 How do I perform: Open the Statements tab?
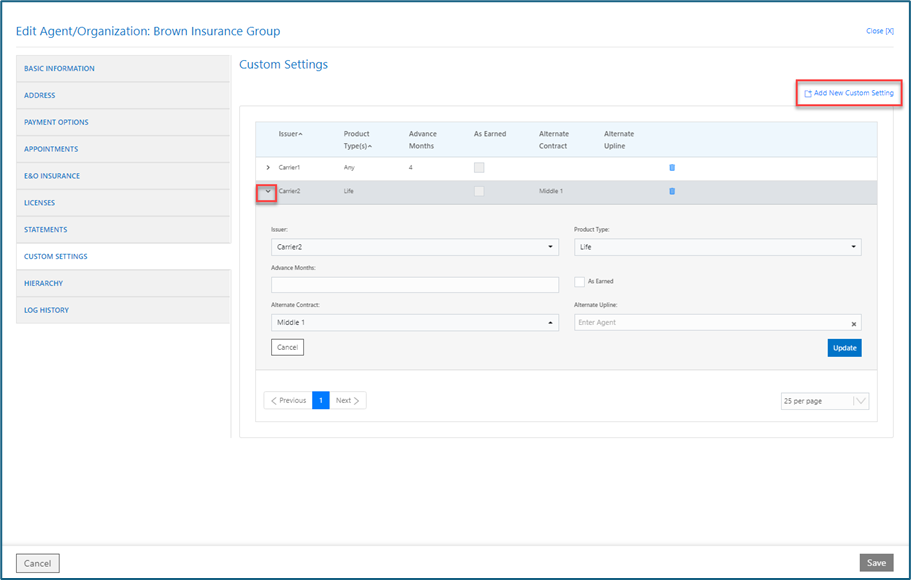(123, 230)
